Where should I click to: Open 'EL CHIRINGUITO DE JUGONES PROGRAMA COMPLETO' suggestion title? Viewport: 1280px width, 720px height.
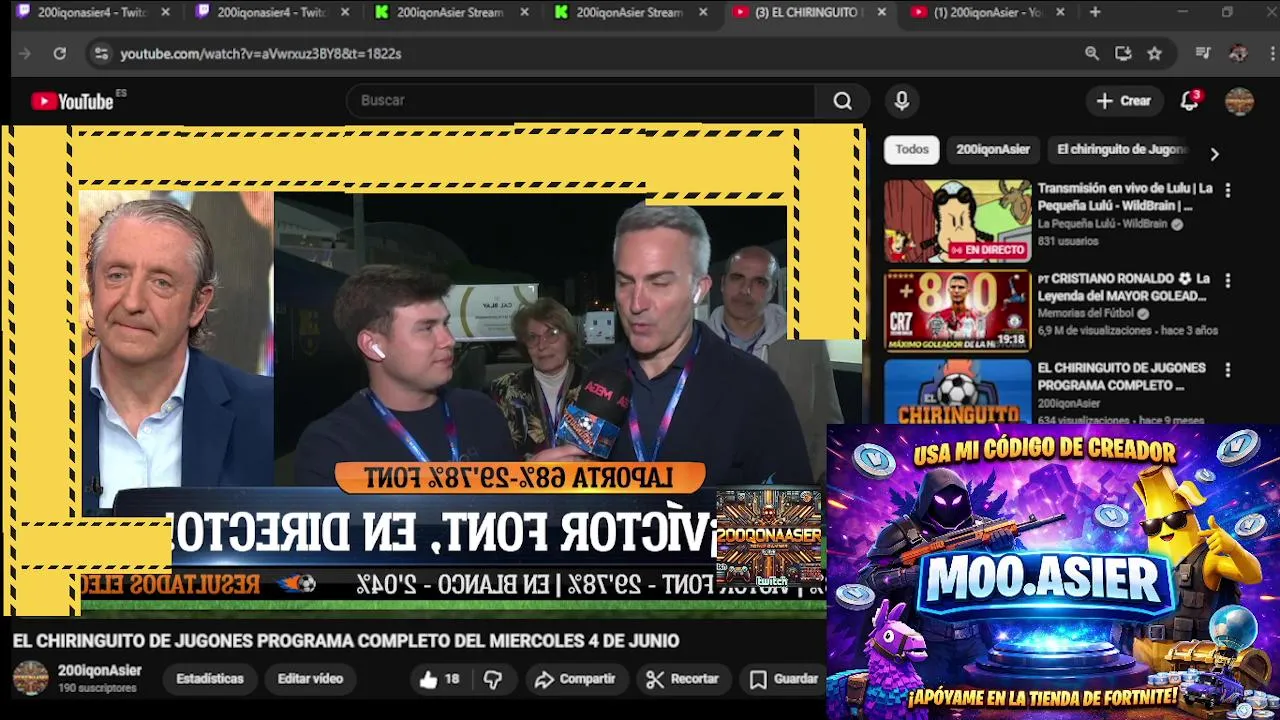(x=1121, y=377)
